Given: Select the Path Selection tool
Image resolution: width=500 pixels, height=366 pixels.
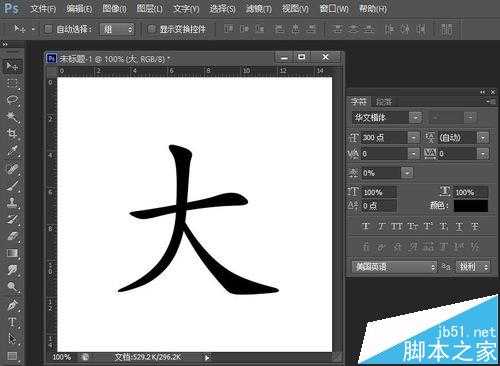Looking at the screenshot, I should [12, 339].
